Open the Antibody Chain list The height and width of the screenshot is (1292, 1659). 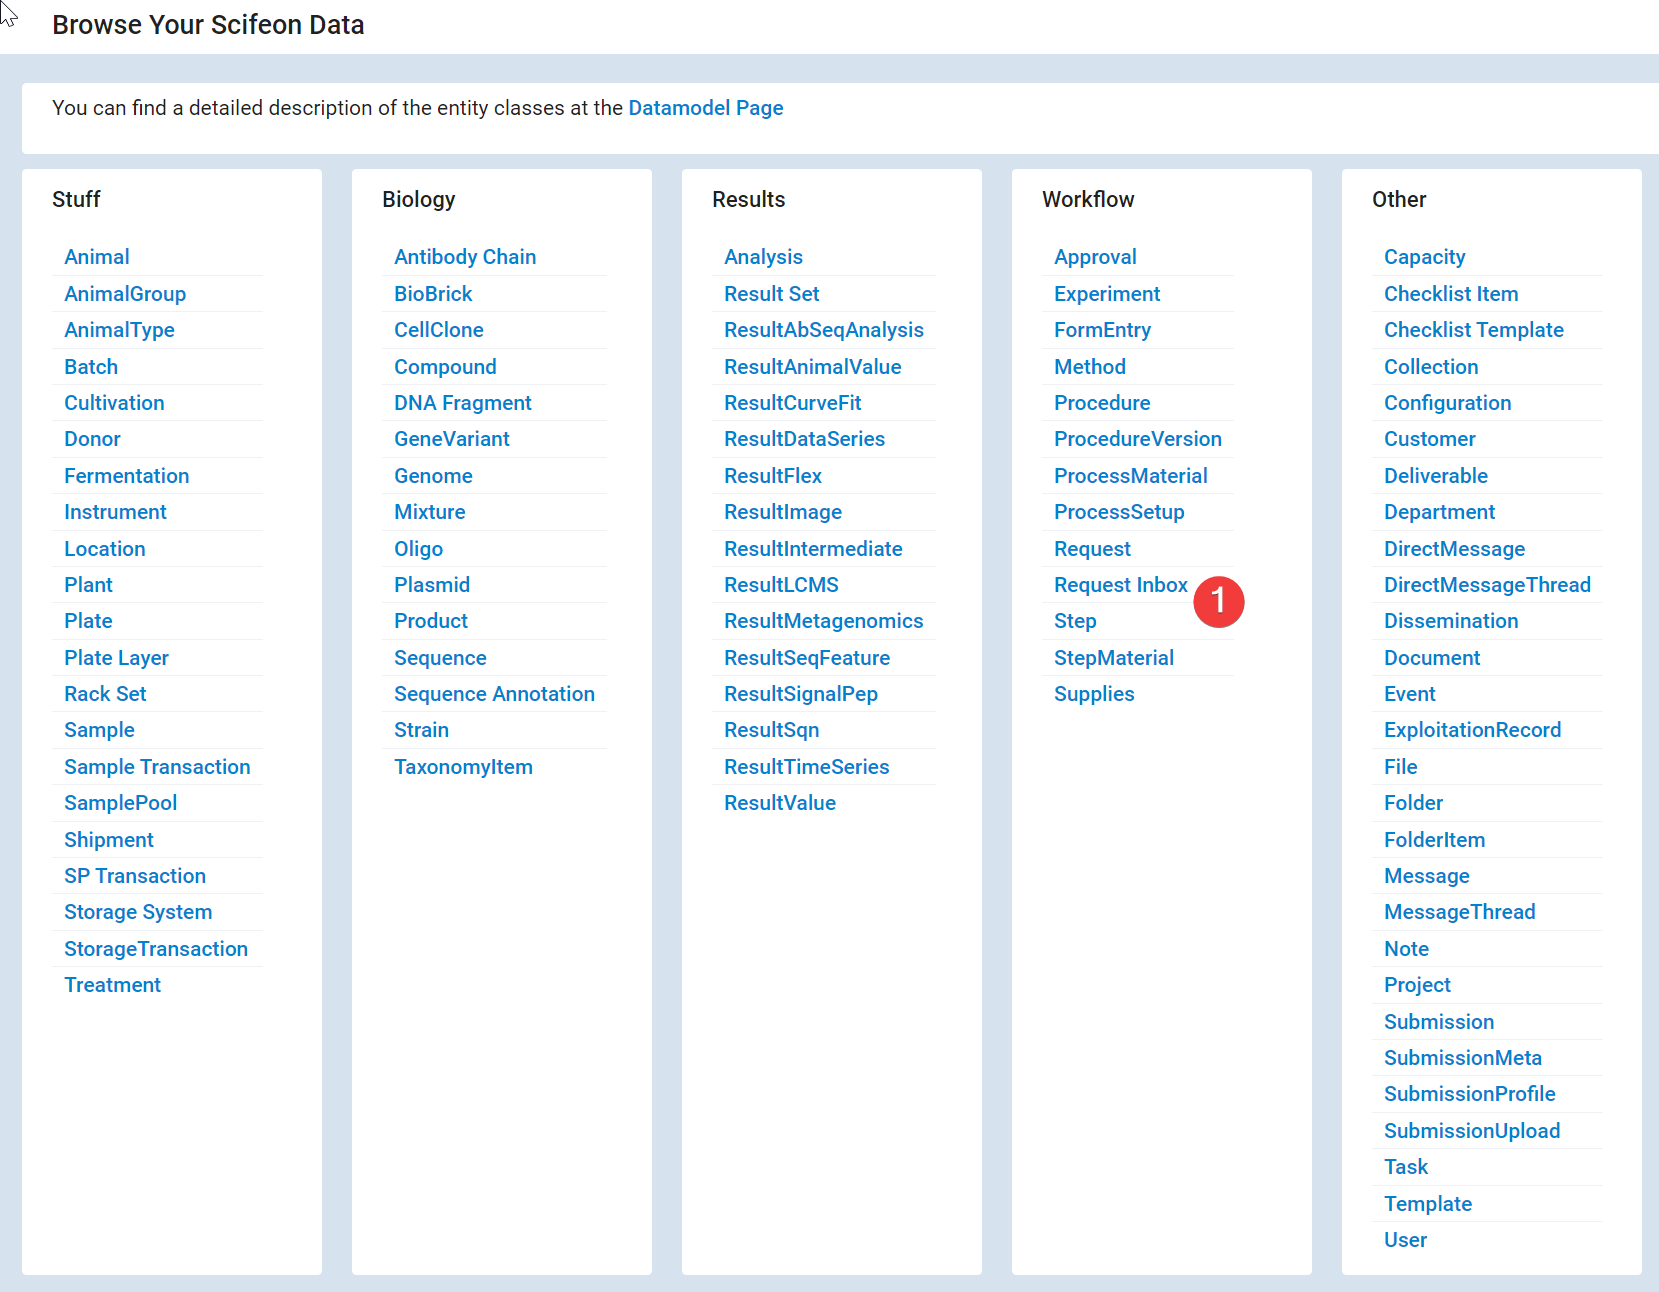point(465,257)
